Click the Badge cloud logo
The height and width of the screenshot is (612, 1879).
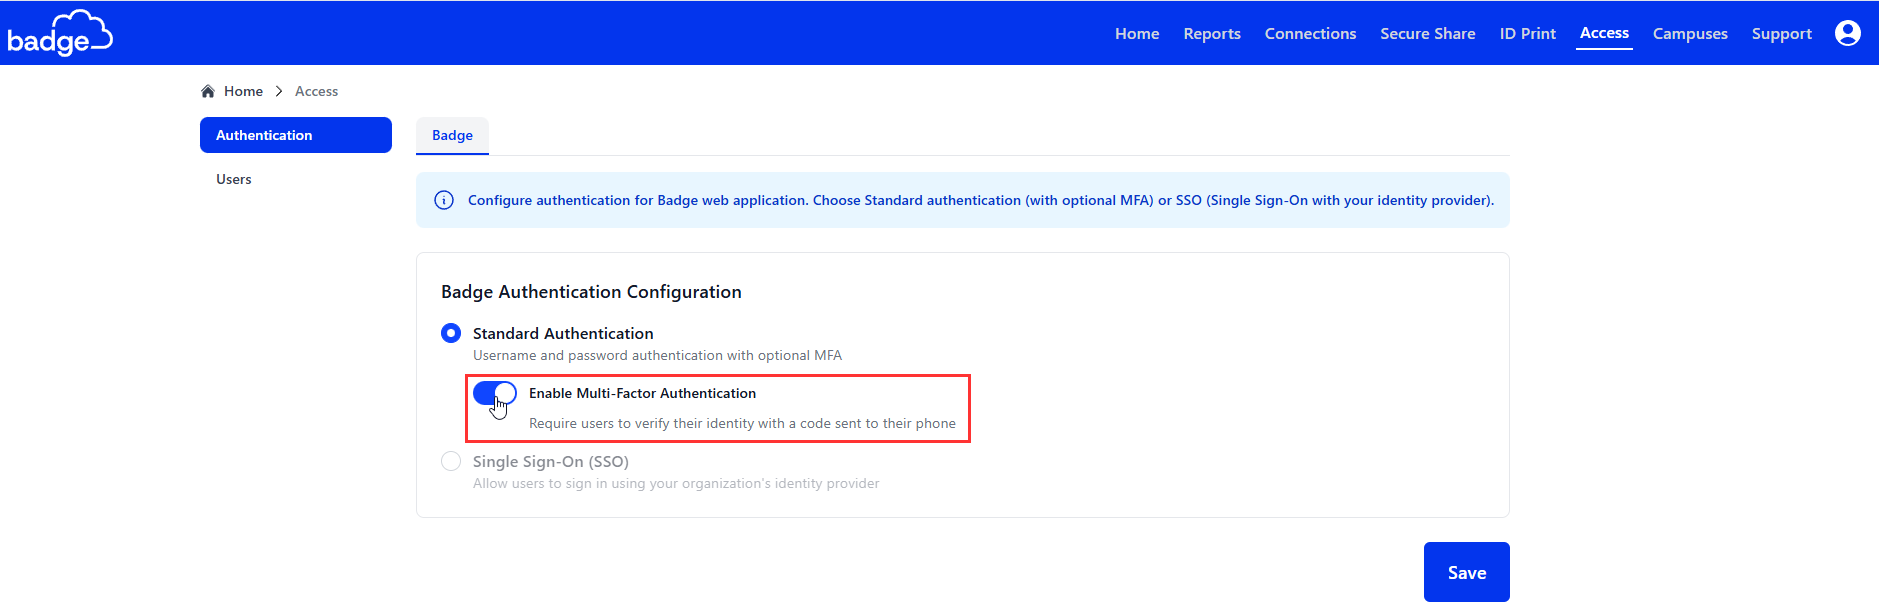(x=60, y=33)
